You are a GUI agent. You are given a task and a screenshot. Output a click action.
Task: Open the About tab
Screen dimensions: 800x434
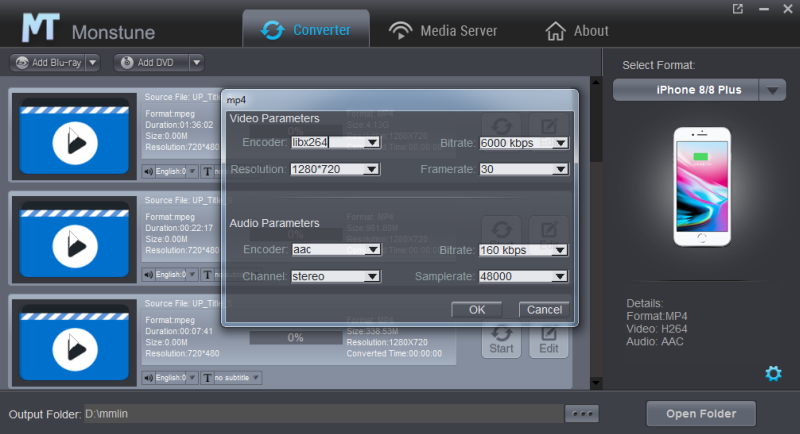[576, 30]
